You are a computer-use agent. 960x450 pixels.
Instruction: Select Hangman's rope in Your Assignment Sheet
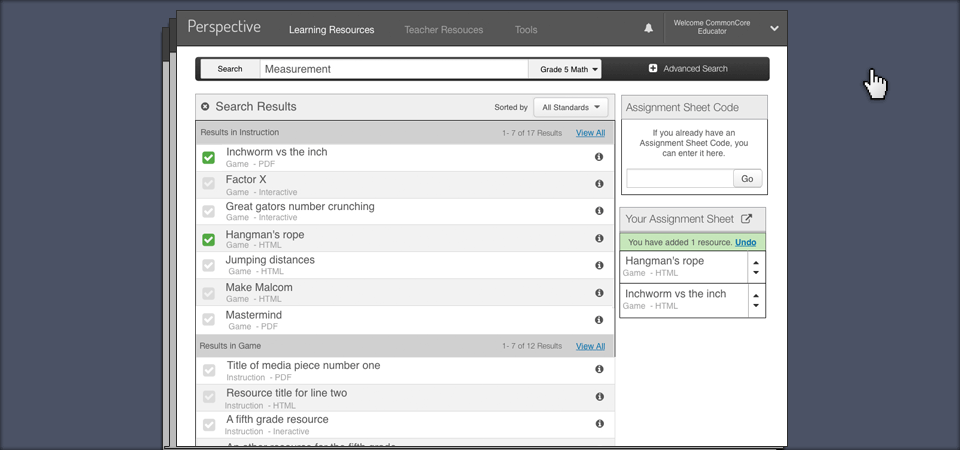tap(664, 261)
